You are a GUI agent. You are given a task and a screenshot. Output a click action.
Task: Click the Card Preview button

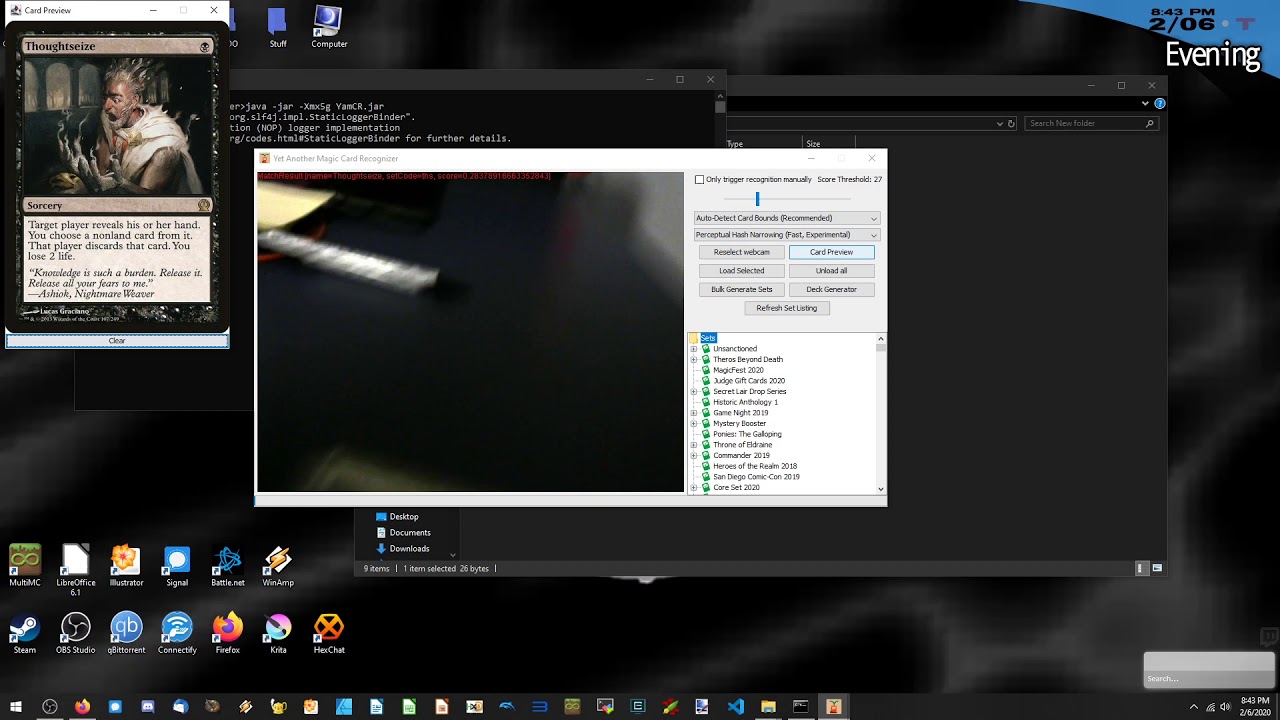831,252
